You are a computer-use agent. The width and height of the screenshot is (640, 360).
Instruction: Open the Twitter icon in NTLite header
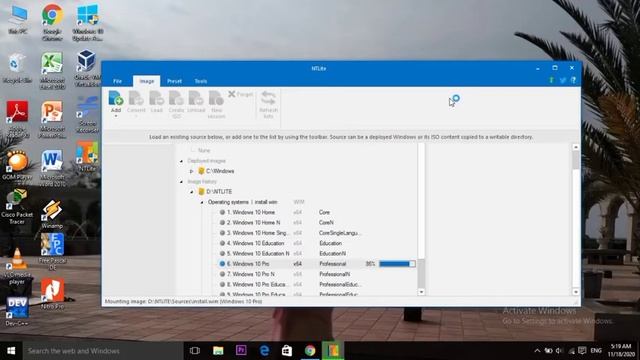point(562,80)
